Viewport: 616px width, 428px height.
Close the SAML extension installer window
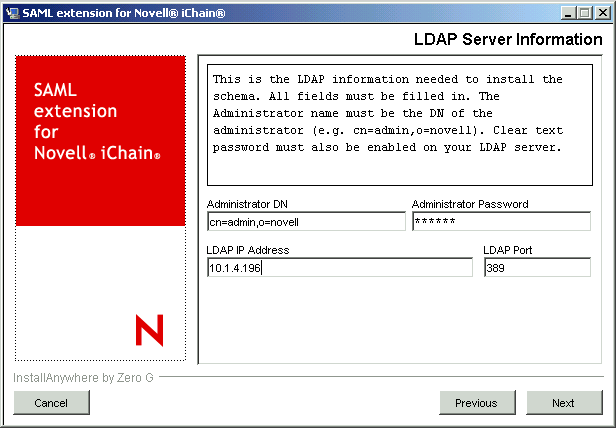[x=602, y=13]
